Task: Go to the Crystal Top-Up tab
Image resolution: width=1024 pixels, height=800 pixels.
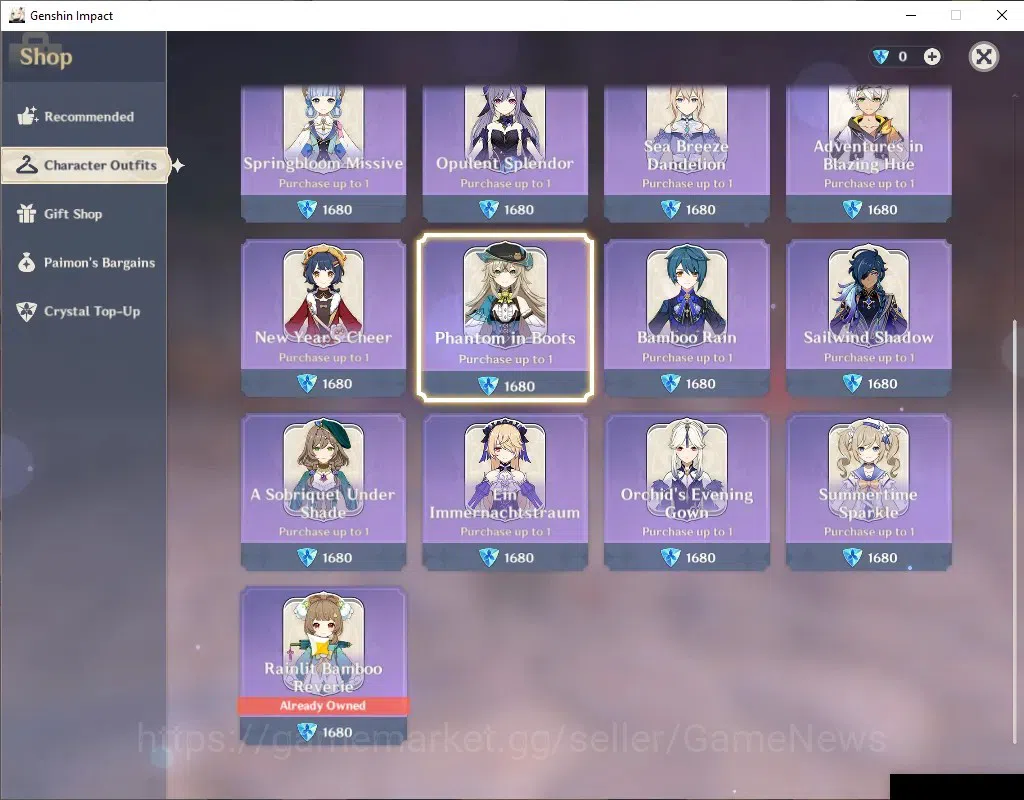Action: tap(84, 312)
